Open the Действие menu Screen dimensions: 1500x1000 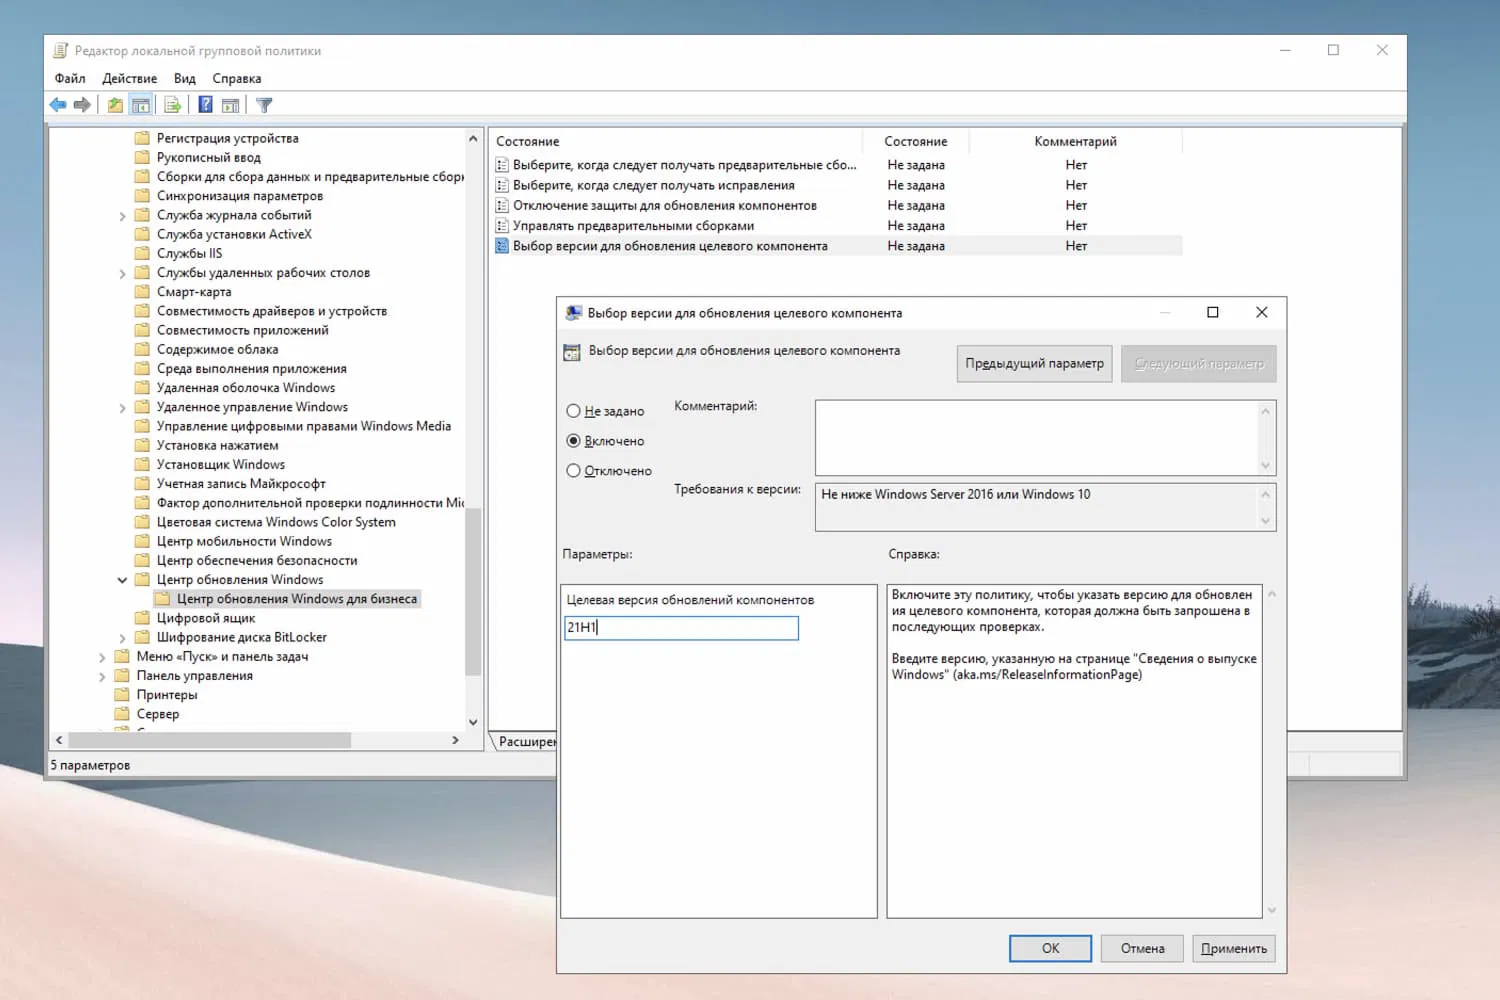click(129, 78)
